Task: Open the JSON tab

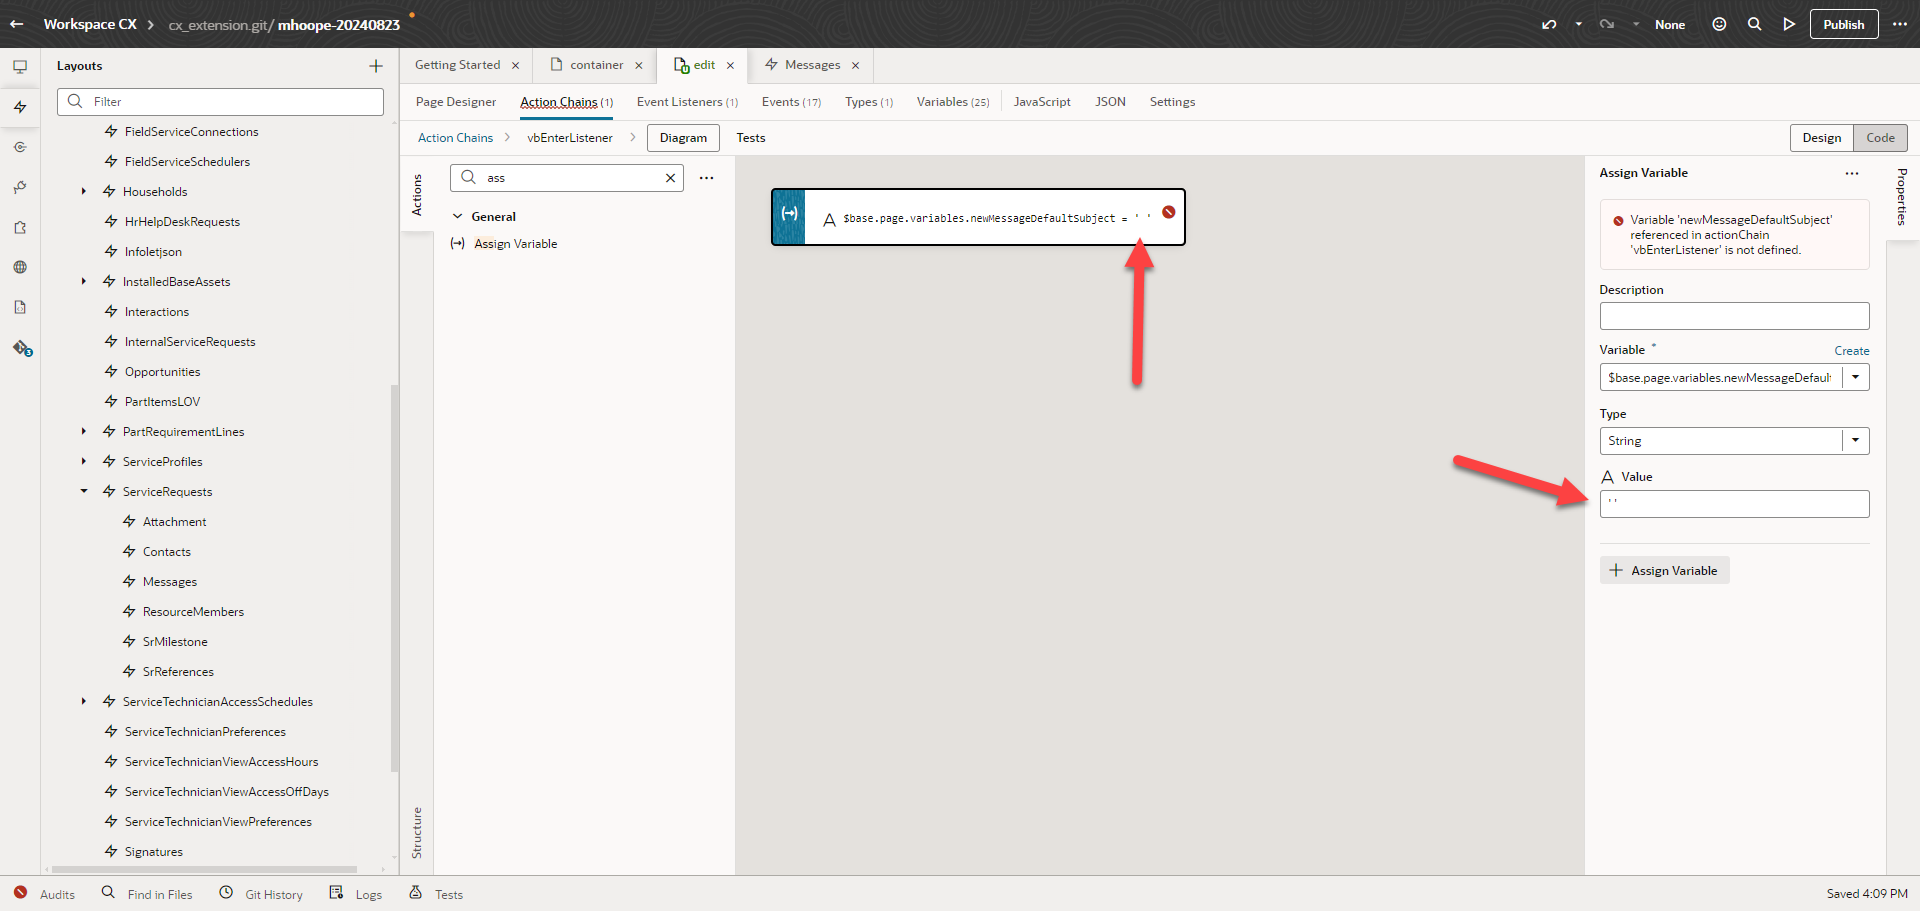Action: pyautogui.click(x=1110, y=102)
